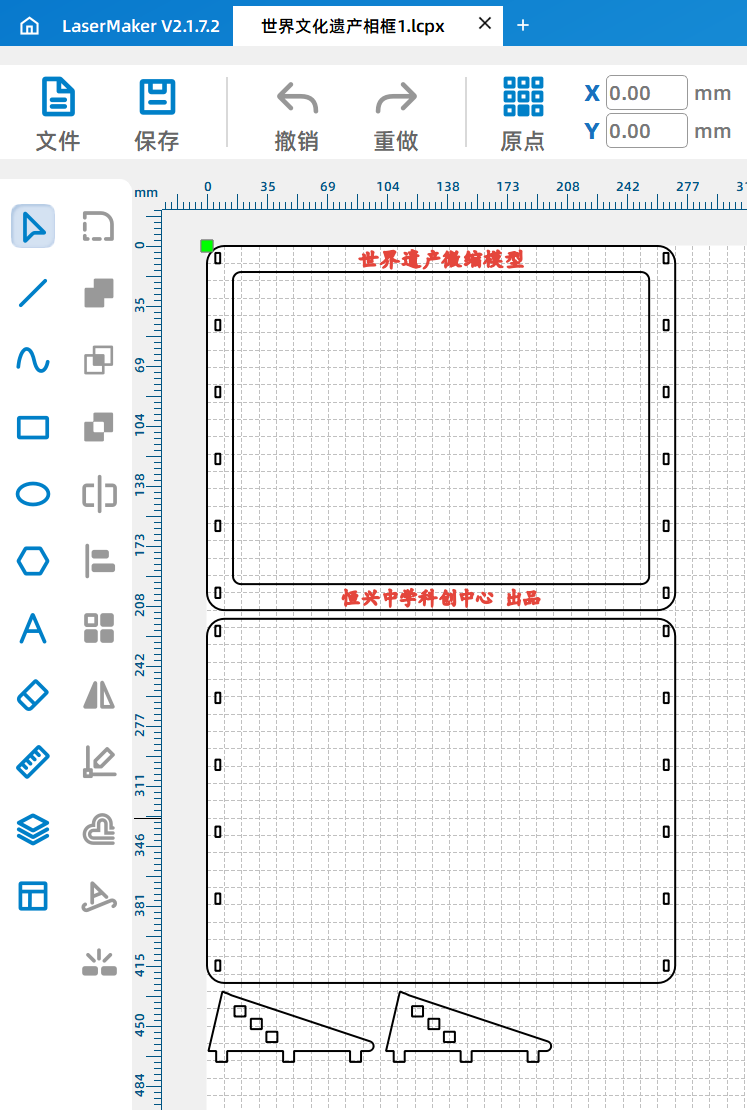Screen dimensions: 747x1110
Task: Switch to 世界文化遗产相框1.lcpx tab
Action: (x=353, y=26)
